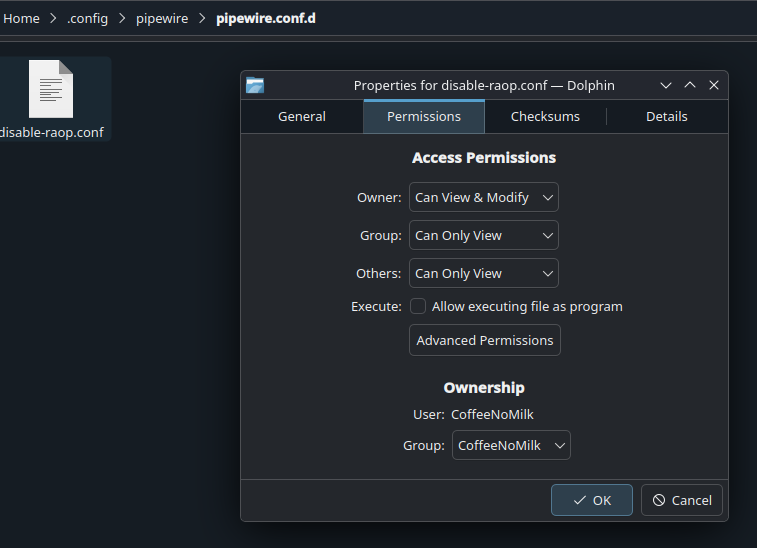
Task: Switch to the General tab
Action: tap(302, 116)
